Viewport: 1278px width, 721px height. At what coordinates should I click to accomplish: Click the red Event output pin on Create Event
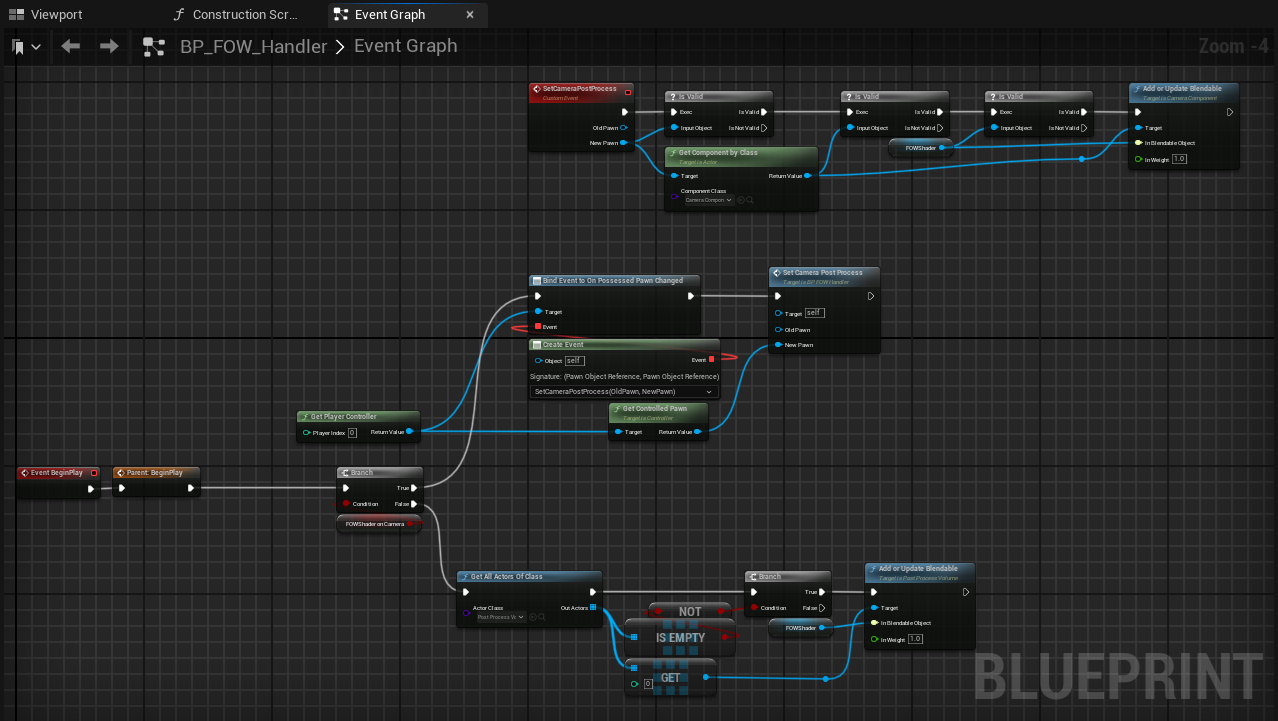click(x=711, y=360)
